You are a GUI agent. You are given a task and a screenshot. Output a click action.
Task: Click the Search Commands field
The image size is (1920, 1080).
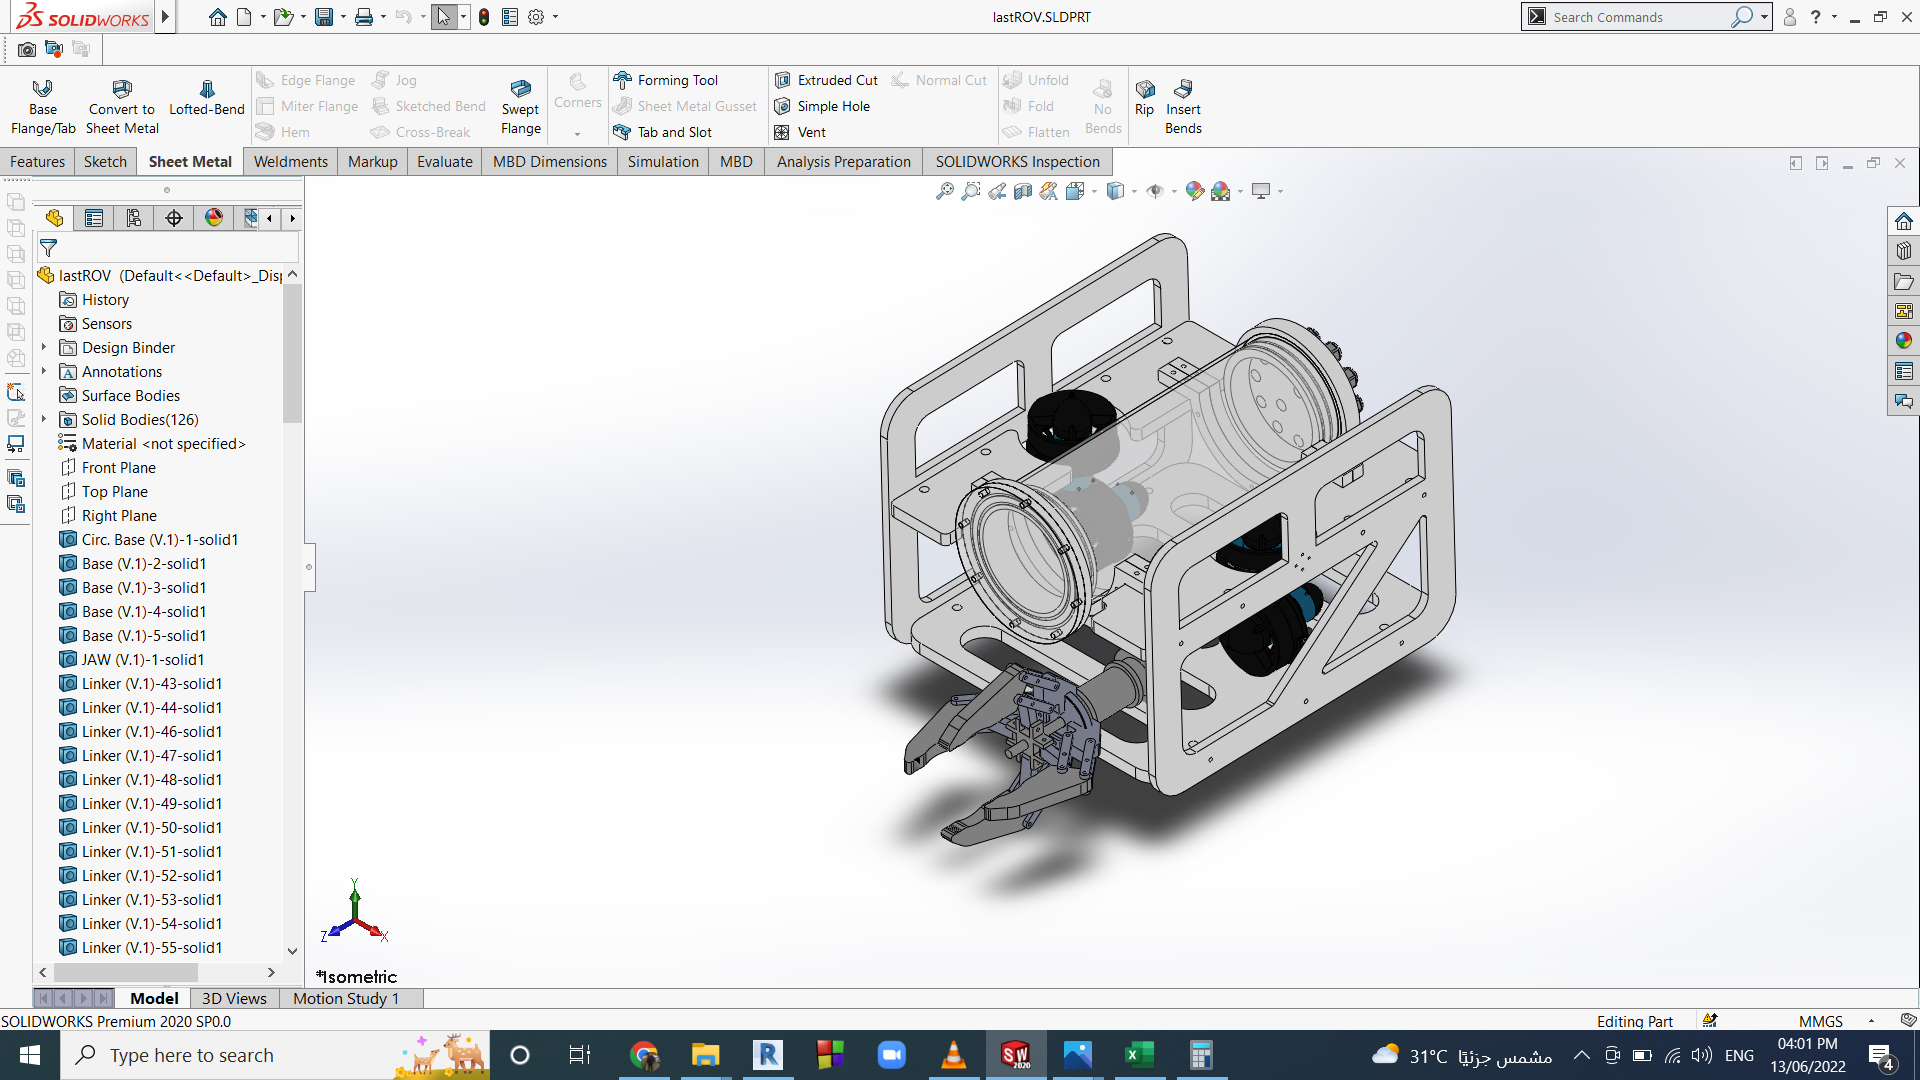[x=1640, y=17]
